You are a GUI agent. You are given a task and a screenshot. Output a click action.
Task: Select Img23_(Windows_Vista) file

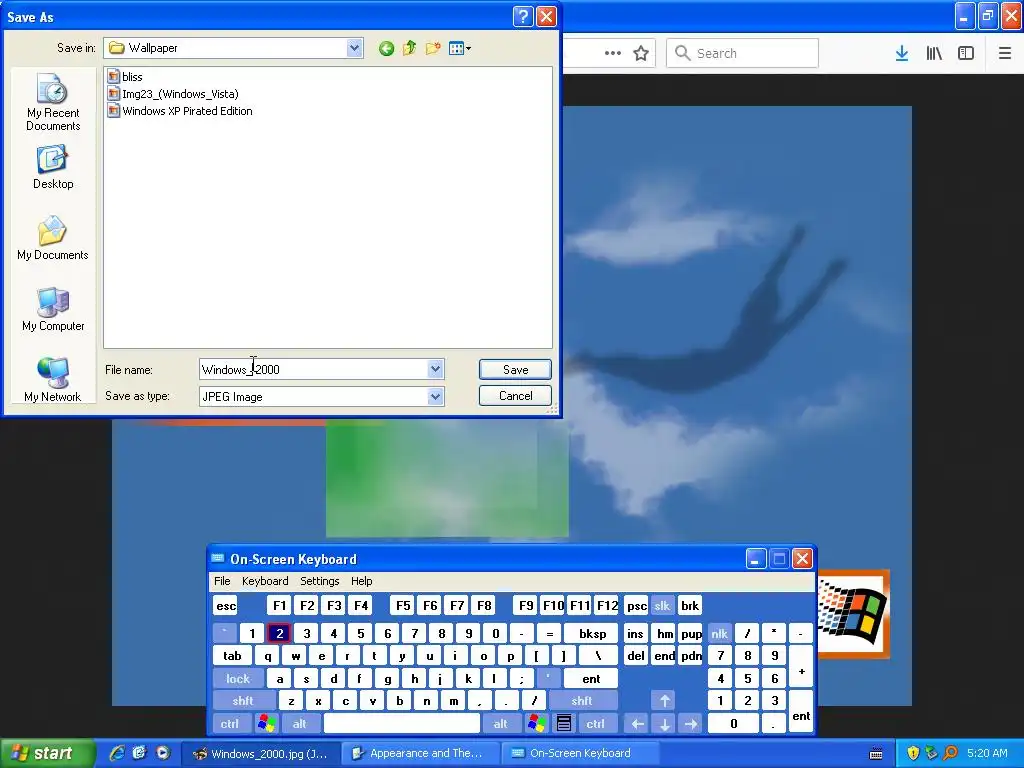[174, 93]
